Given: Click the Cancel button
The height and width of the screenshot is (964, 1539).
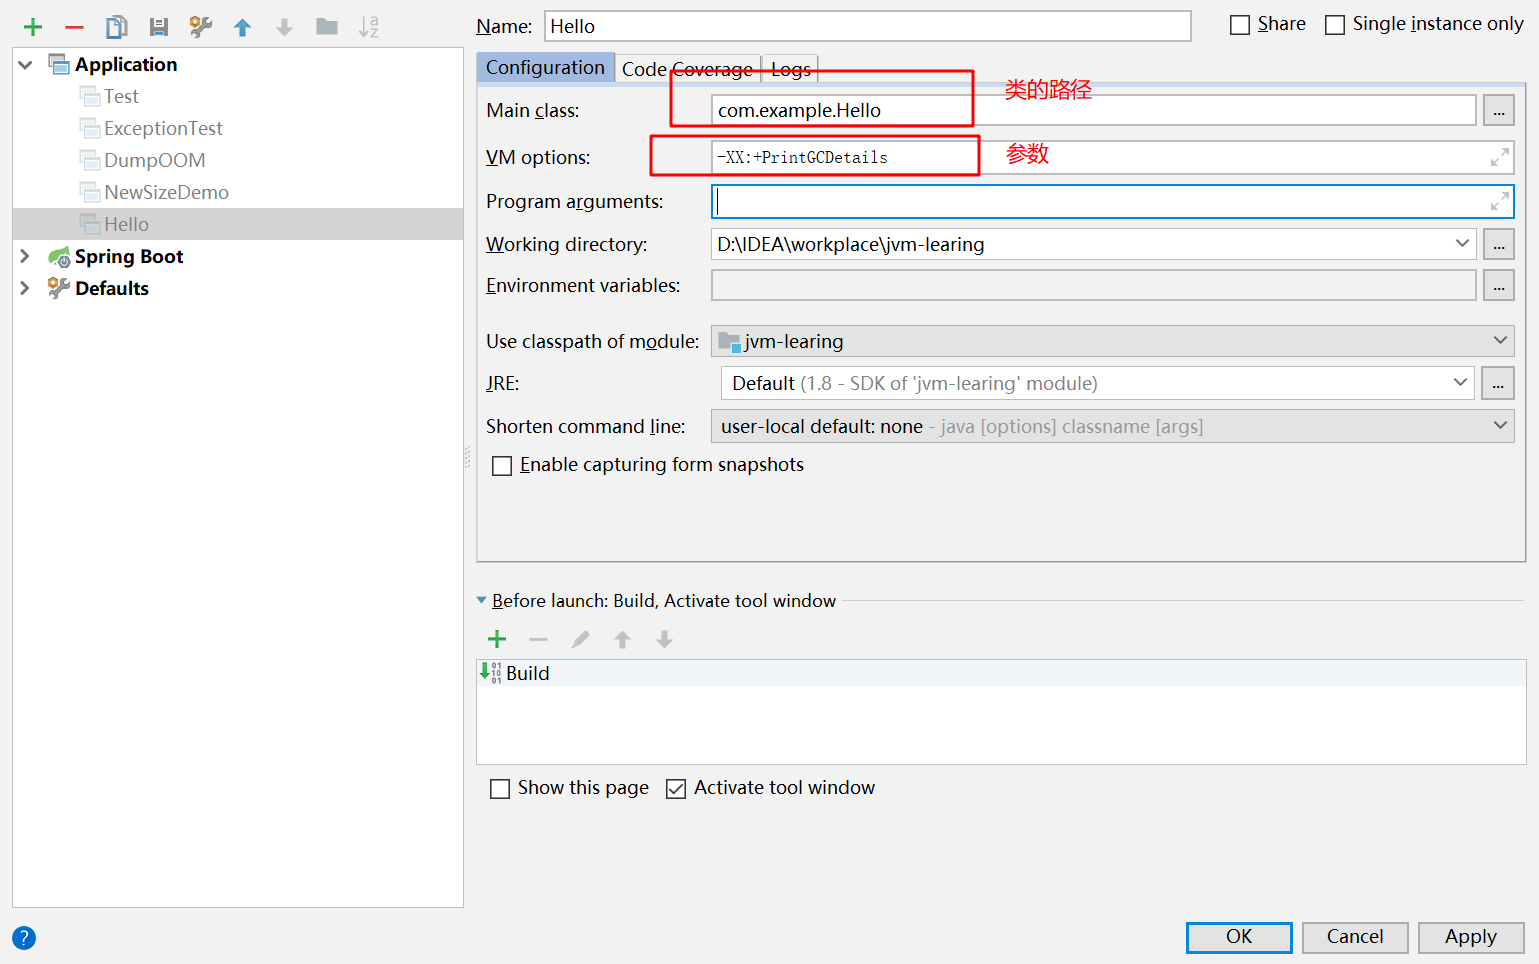Looking at the screenshot, I should tap(1355, 937).
